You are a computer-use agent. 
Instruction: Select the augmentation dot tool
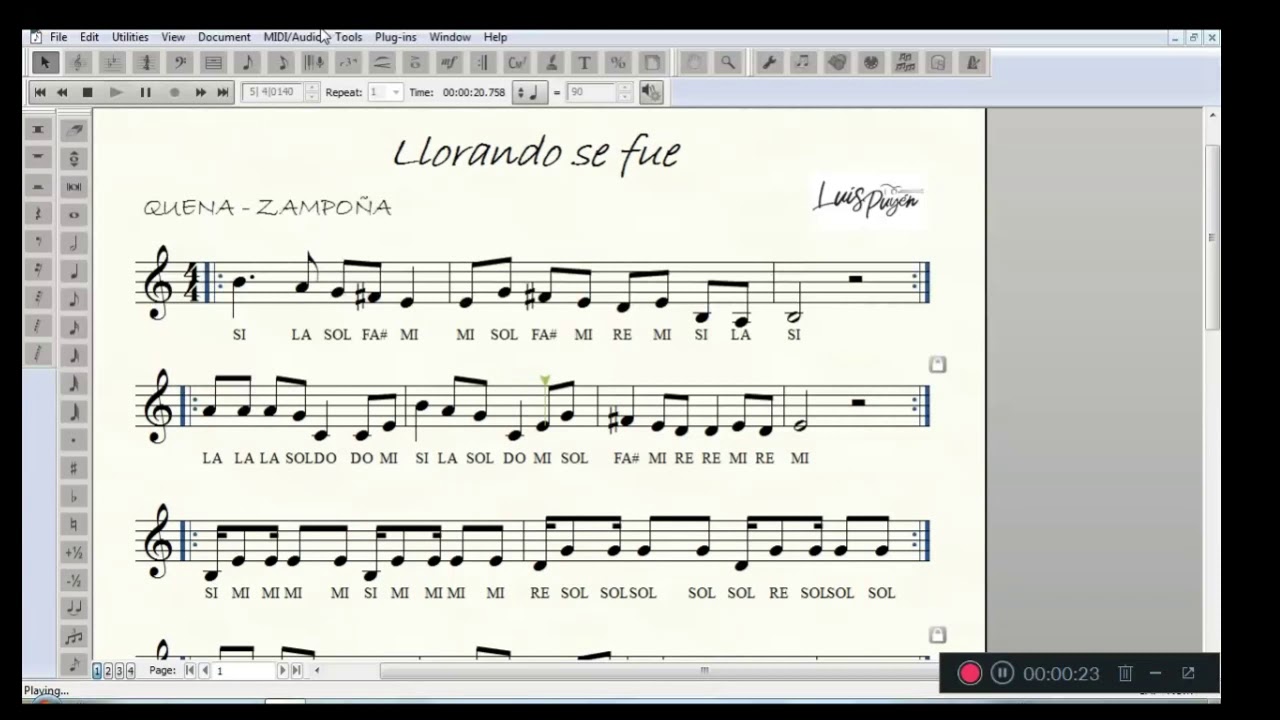click(73, 440)
